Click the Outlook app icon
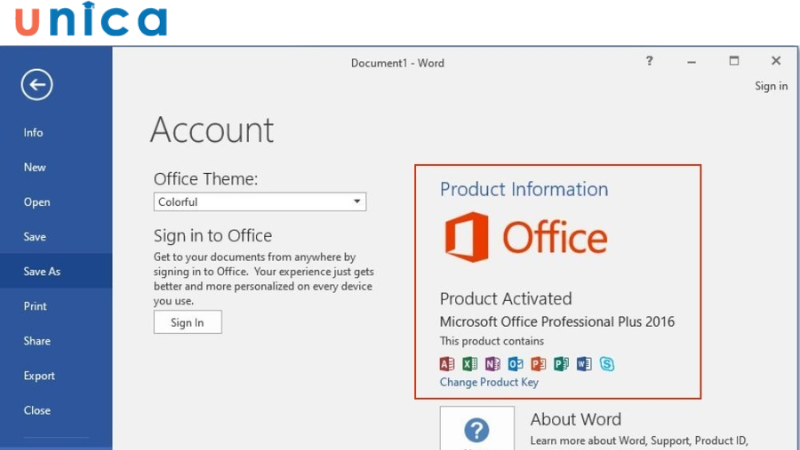Viewport: 800px width, 450px height. [x=515, y=364]
